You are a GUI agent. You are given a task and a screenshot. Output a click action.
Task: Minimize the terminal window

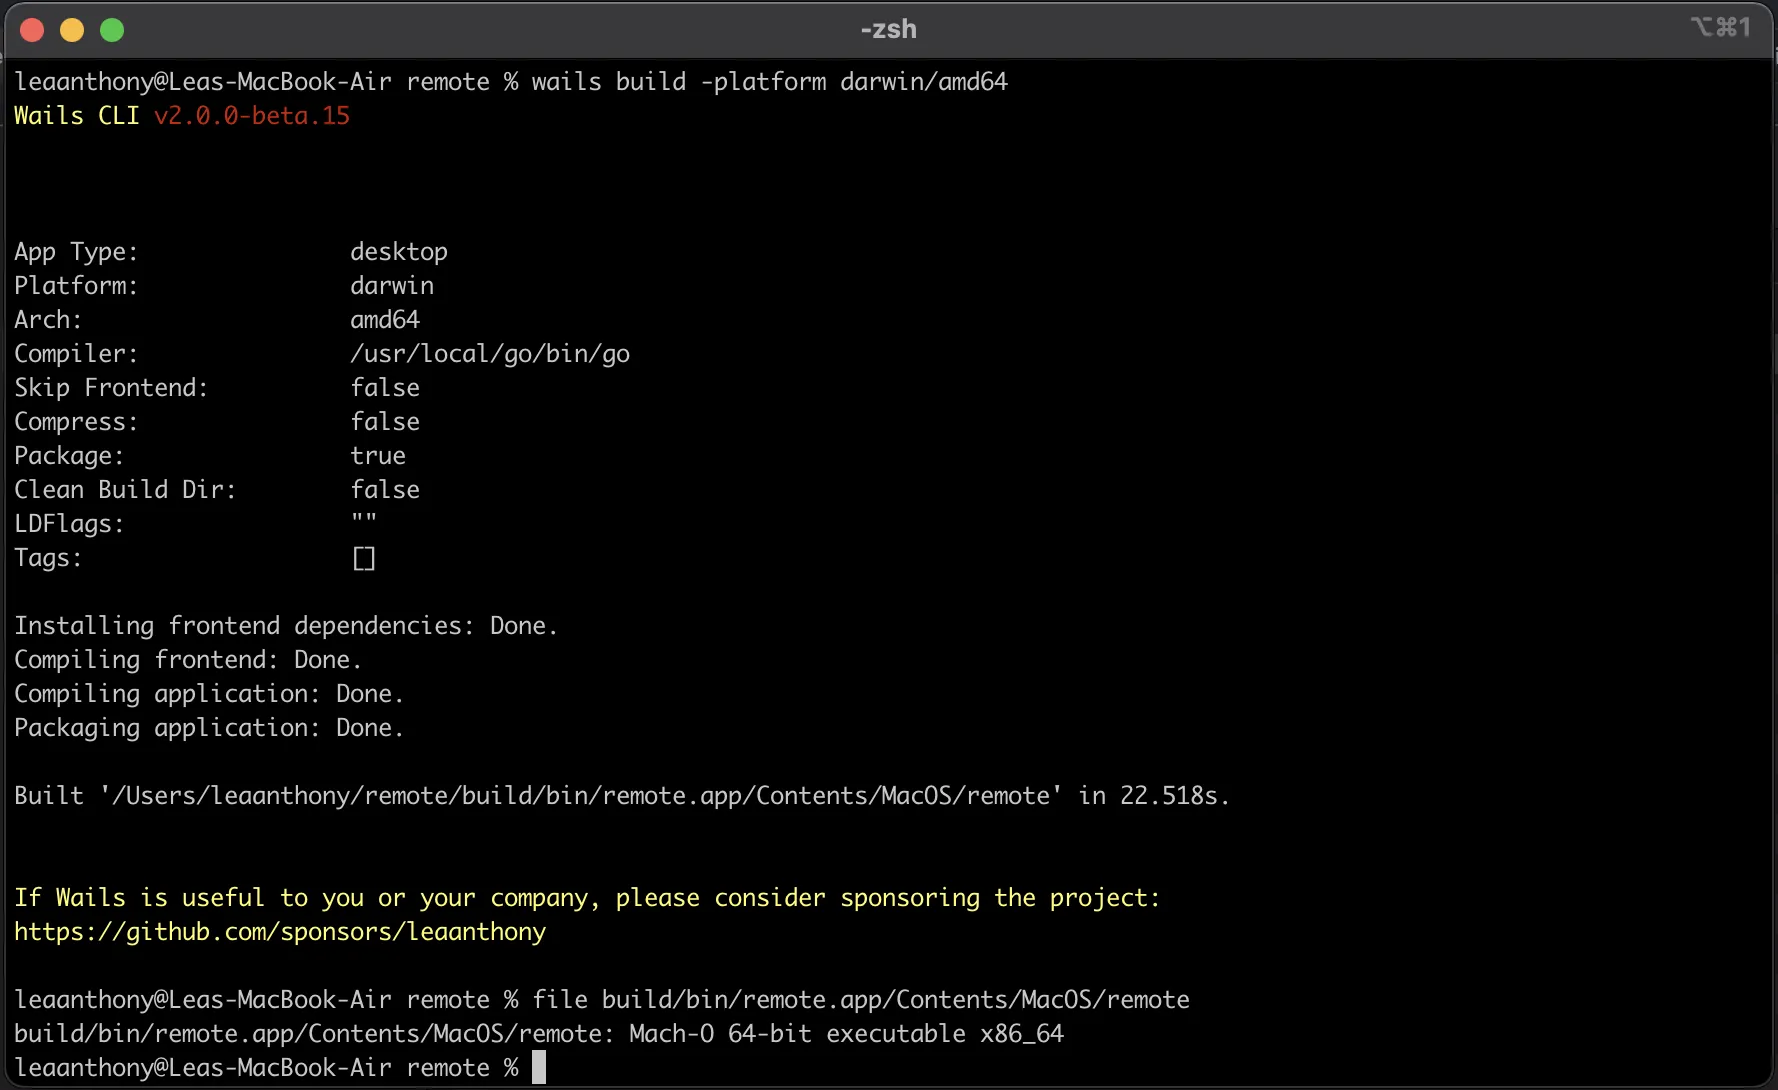tap(71, 29)
